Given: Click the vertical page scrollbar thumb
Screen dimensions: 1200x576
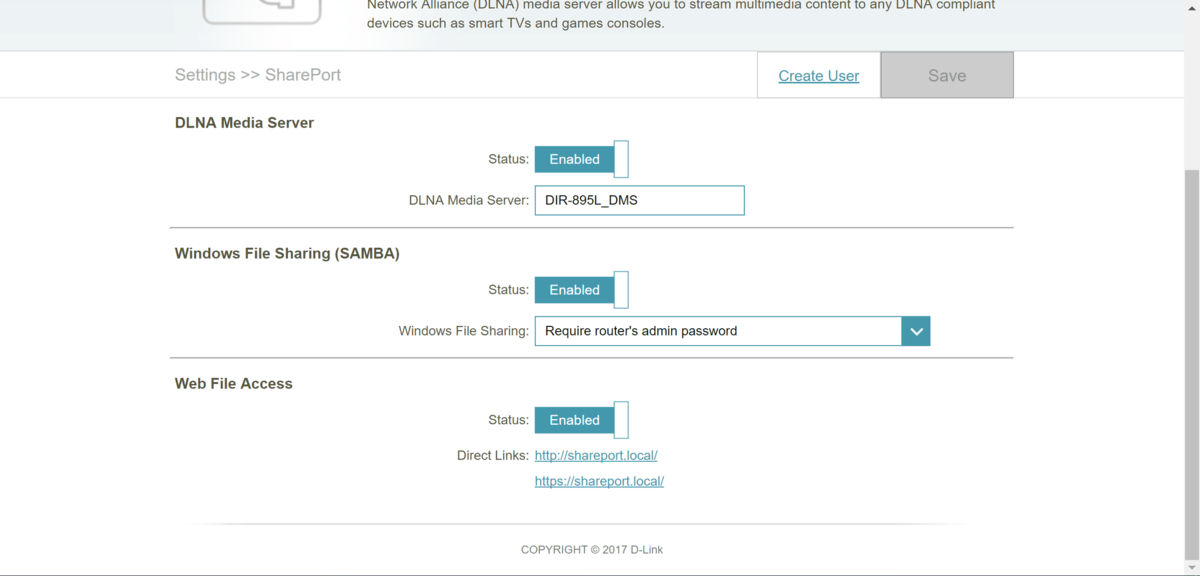Looking at the screenshot, I should point(1191,360).
